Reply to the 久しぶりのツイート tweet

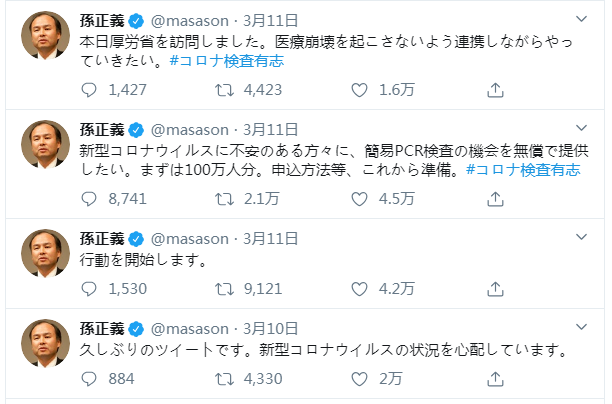click(90, 380)
